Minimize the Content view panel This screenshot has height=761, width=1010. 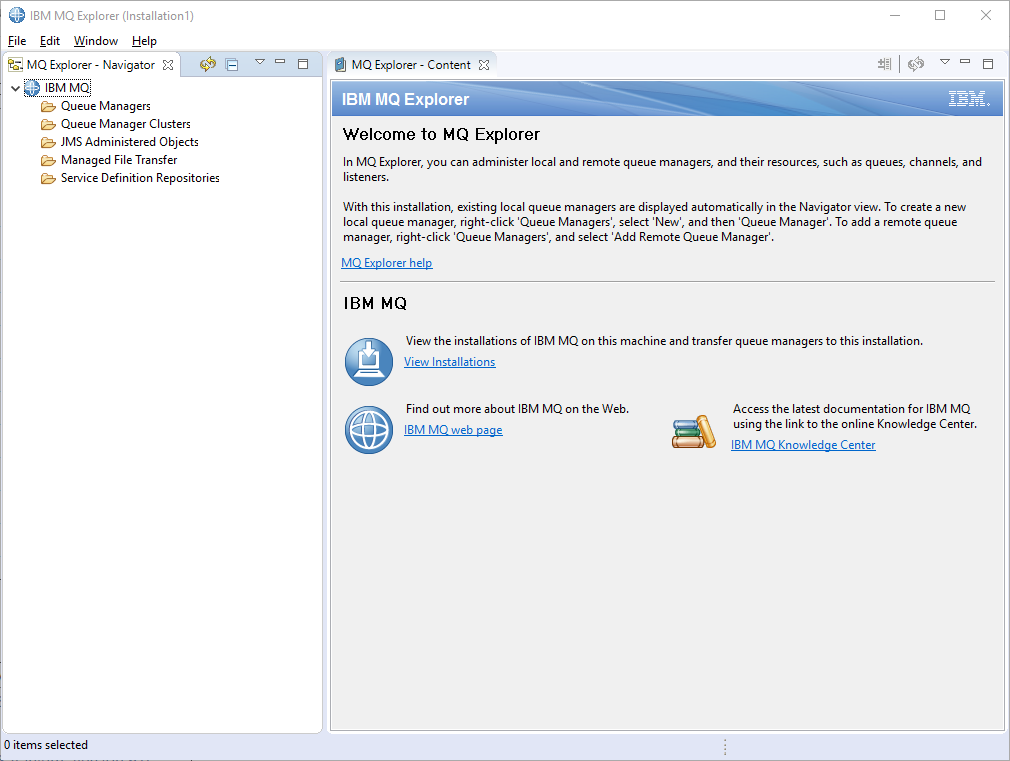pyautogui.click(x=965, y=62)
